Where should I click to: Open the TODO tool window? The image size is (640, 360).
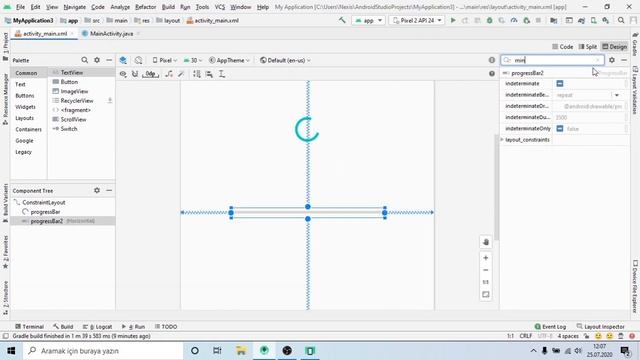(166, 327)
